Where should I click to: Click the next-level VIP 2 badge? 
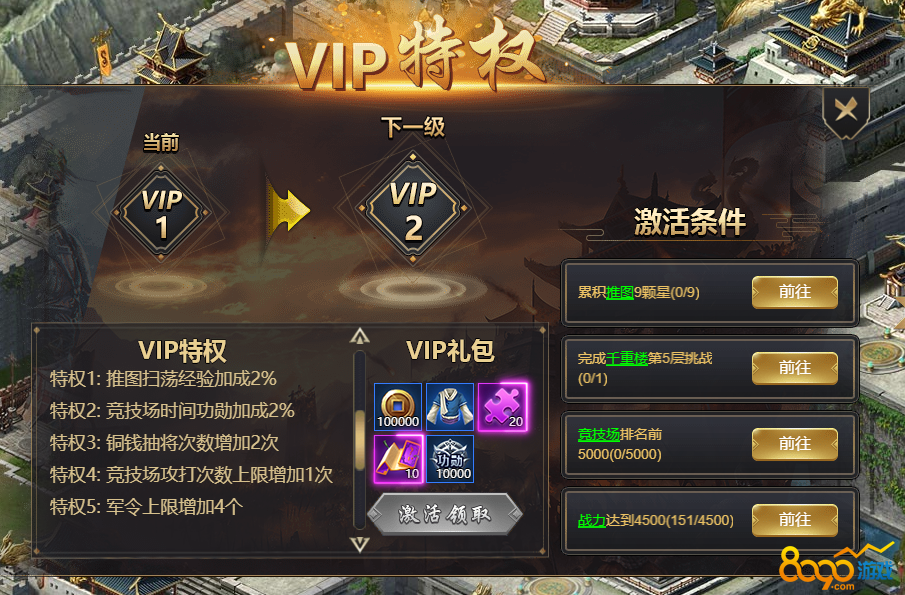413,208
